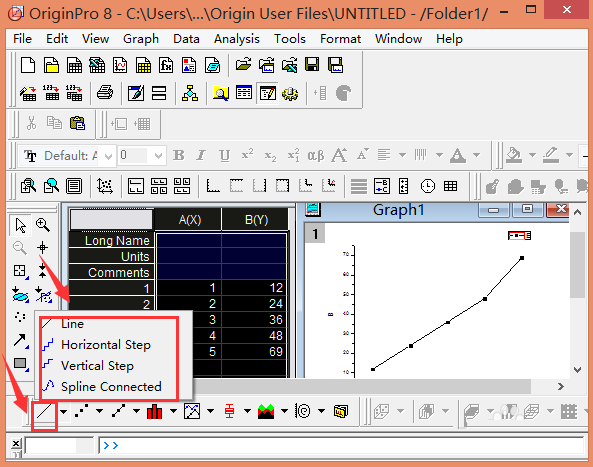Image resolution: width=593 pixels, height=467 pixels.
Task: Expand the Box chart dropdown arrow
Action: (247, 411)
